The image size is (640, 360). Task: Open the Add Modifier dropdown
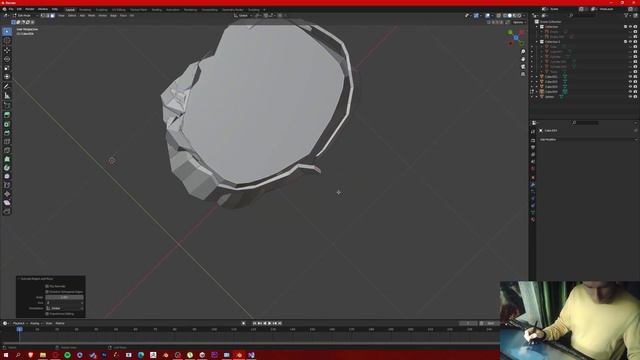coord(588,140)
